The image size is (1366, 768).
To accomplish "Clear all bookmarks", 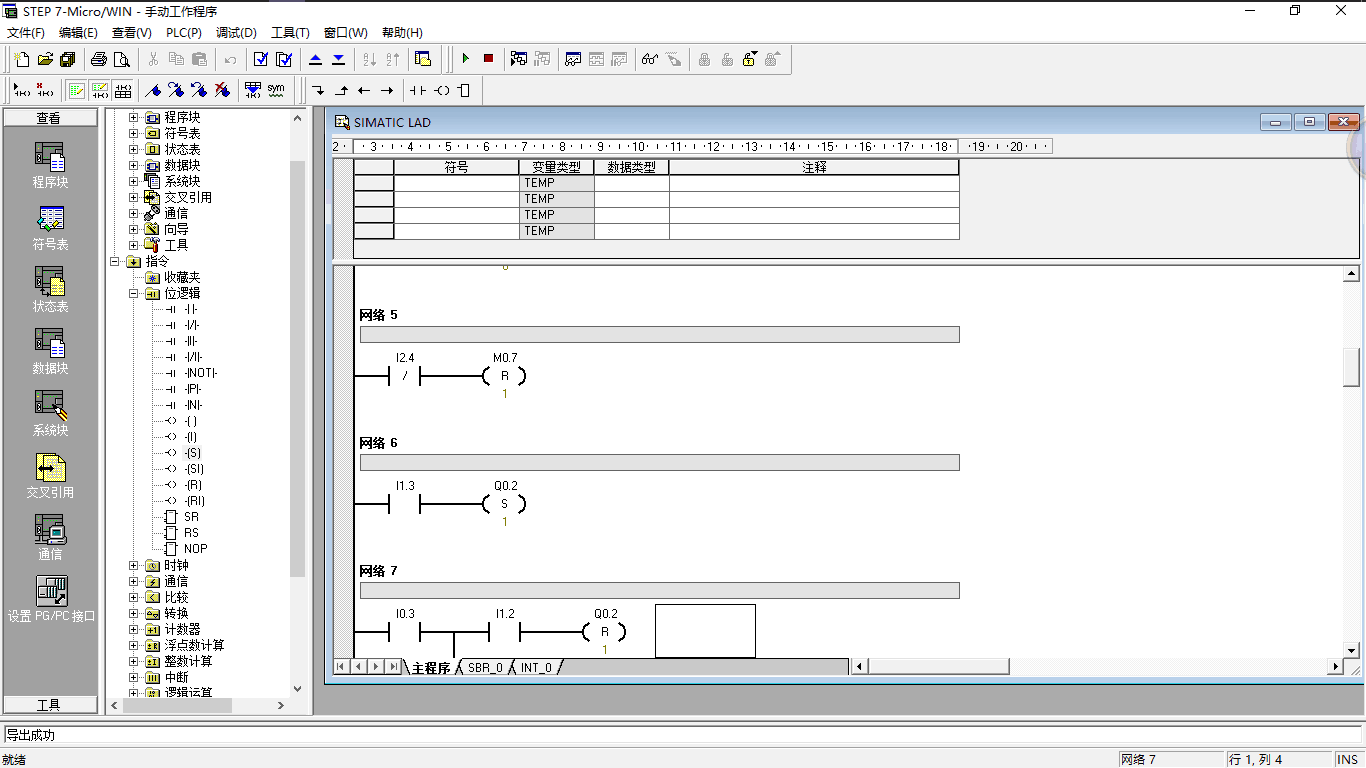I will pyautogui.click(x=222, y=90).
